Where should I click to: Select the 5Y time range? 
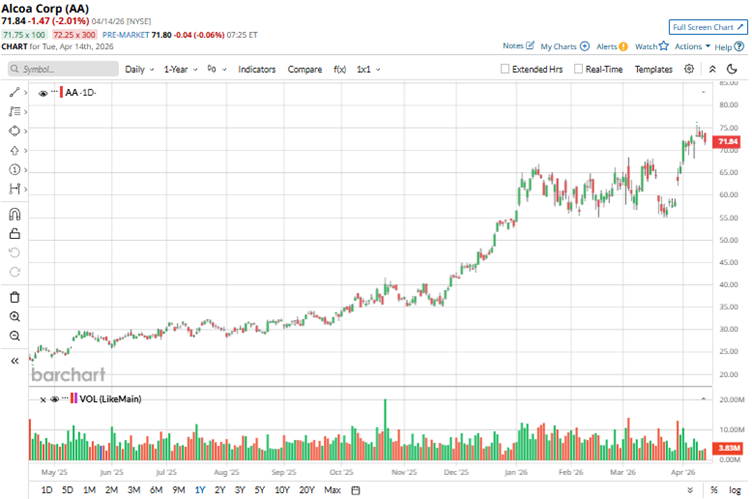(259, 490)
